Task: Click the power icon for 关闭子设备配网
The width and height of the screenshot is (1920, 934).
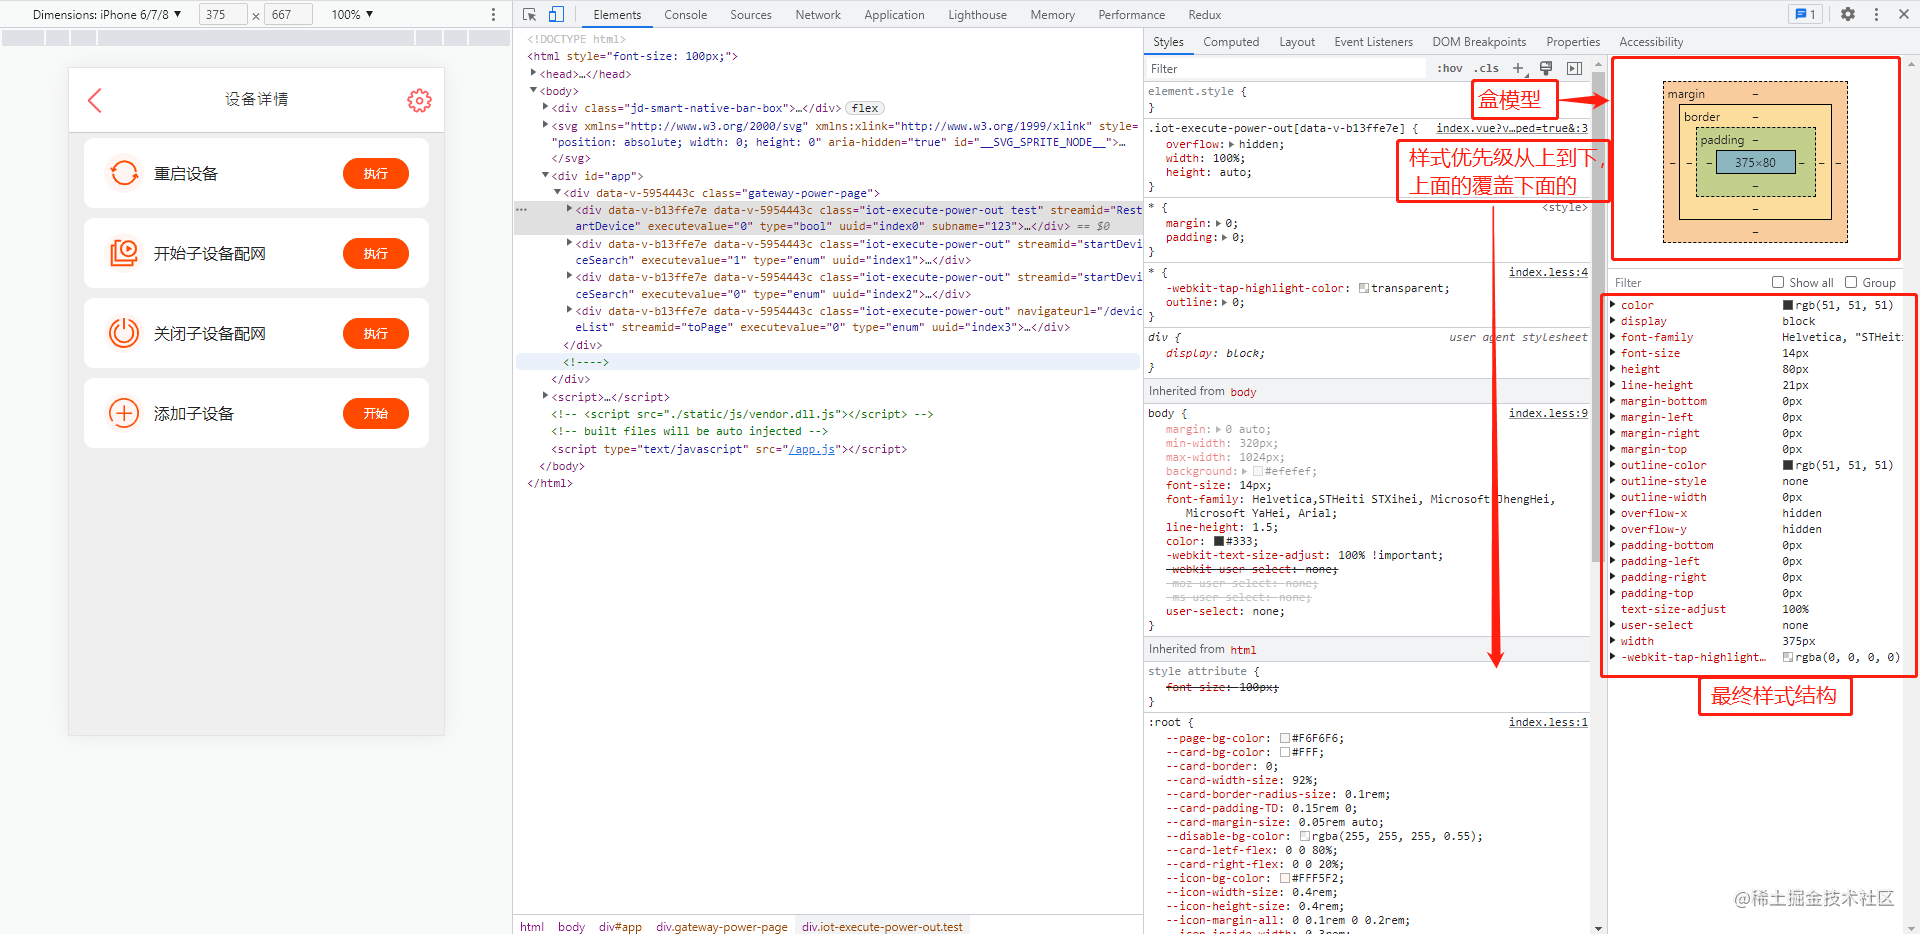Action: point(124,333)
